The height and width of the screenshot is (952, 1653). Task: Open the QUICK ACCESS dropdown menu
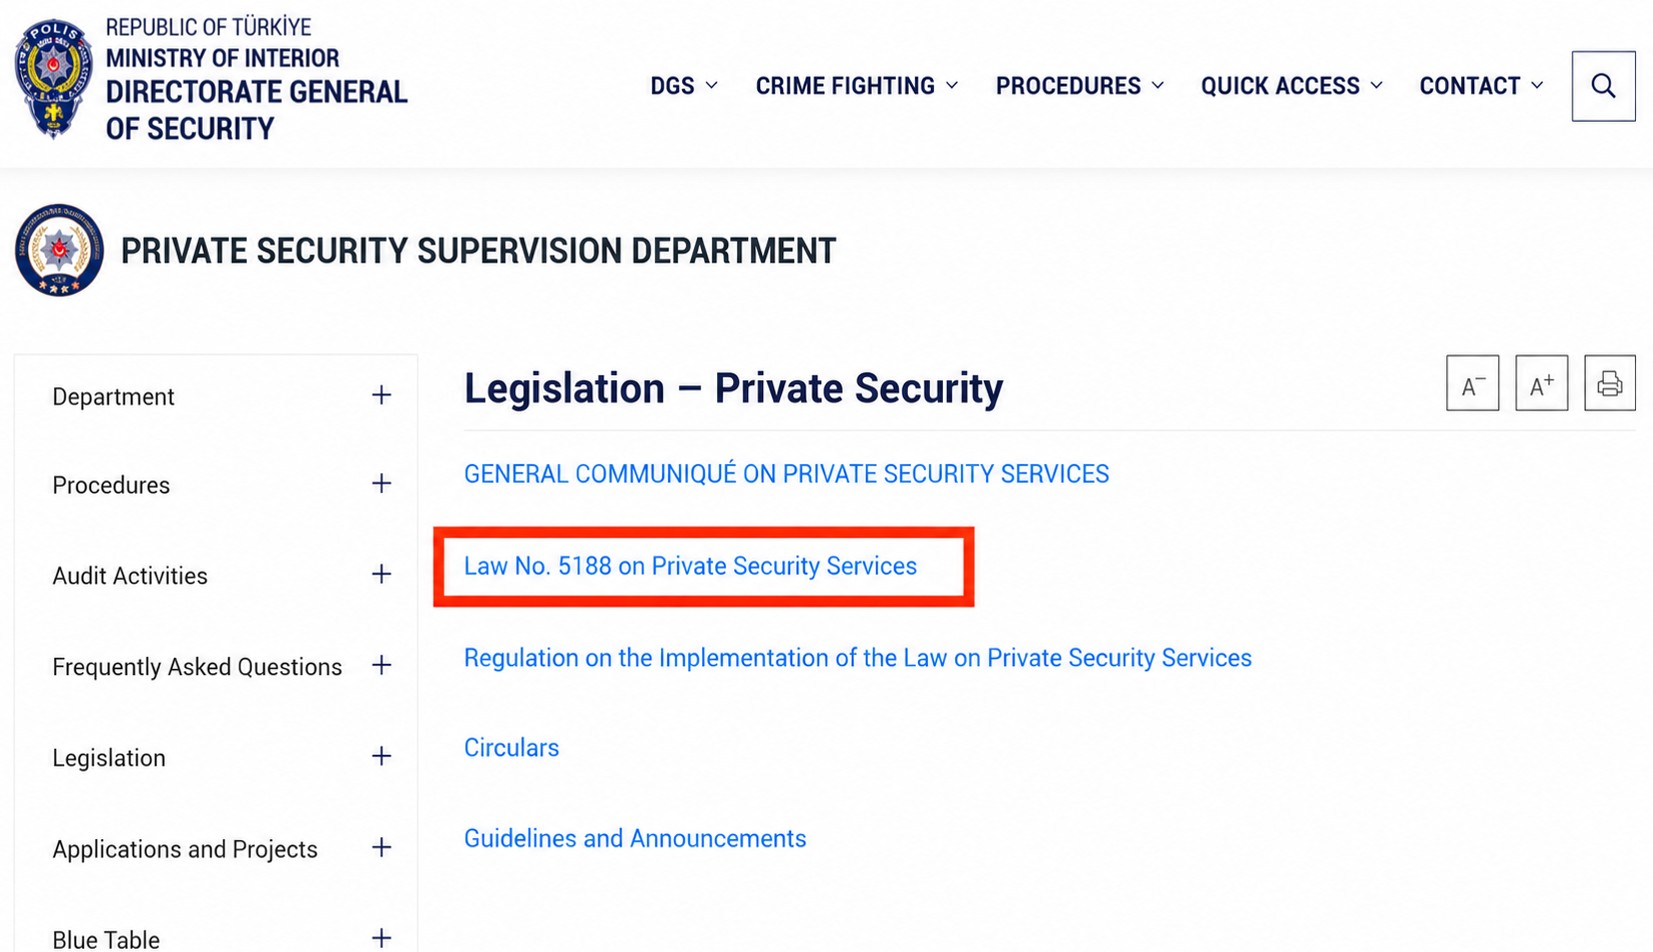[x=1292, y=86]
